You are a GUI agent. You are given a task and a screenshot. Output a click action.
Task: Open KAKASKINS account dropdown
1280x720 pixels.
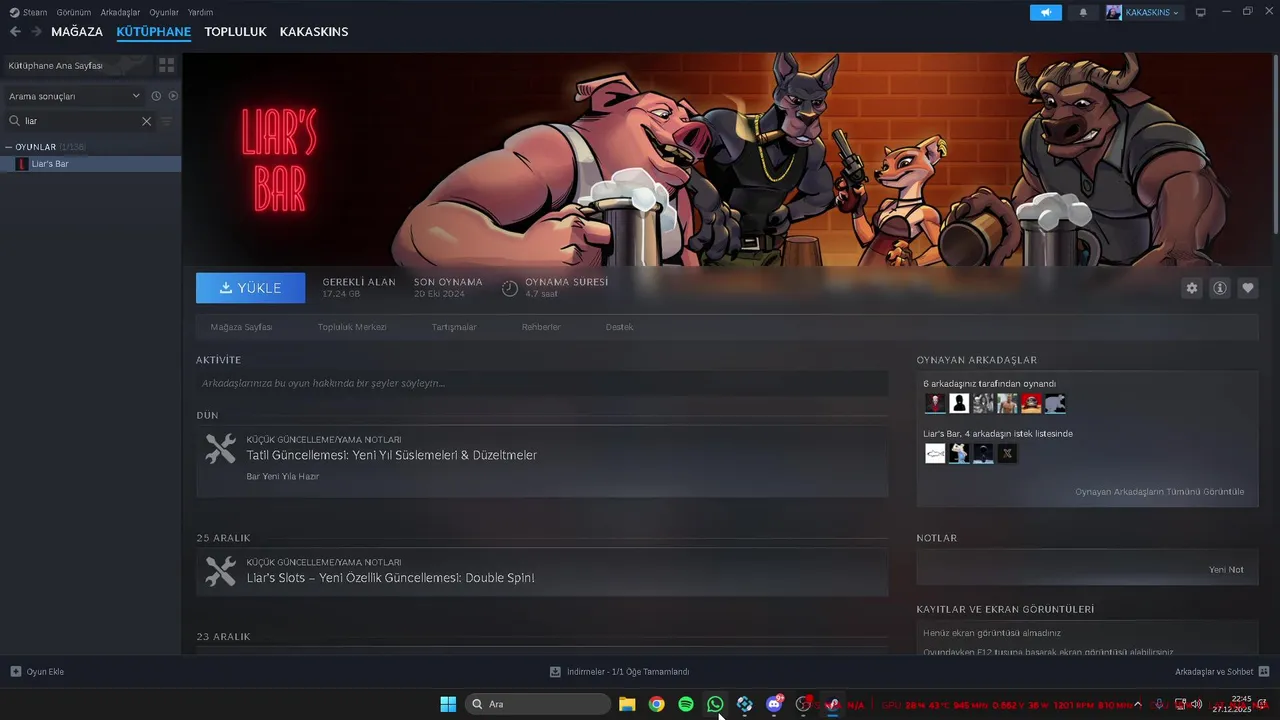click(1143, 13)
